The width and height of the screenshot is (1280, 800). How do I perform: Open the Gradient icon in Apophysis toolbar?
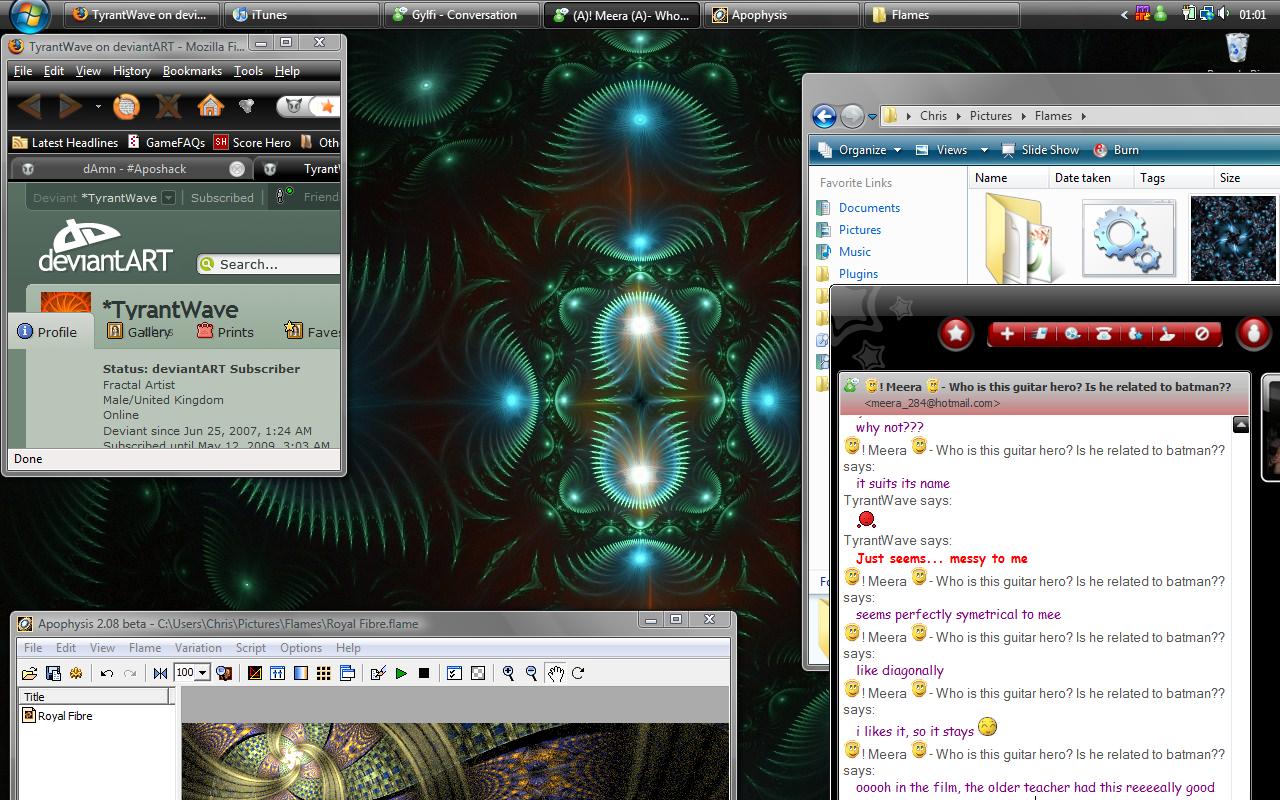tap(300, 674)
